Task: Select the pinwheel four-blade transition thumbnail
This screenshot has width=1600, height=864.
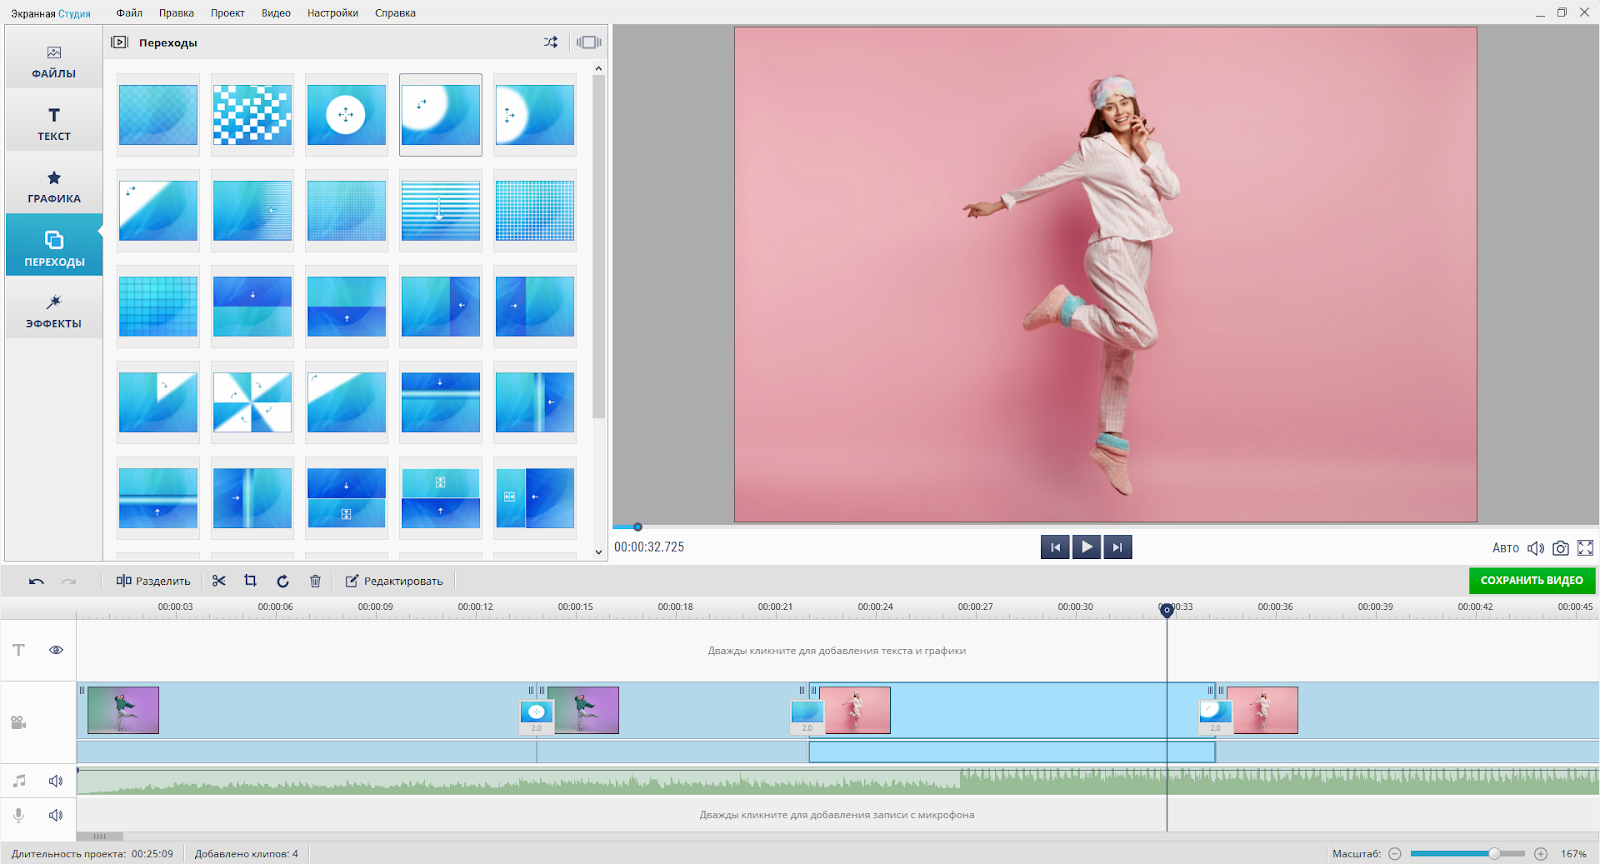Action: 252,402
